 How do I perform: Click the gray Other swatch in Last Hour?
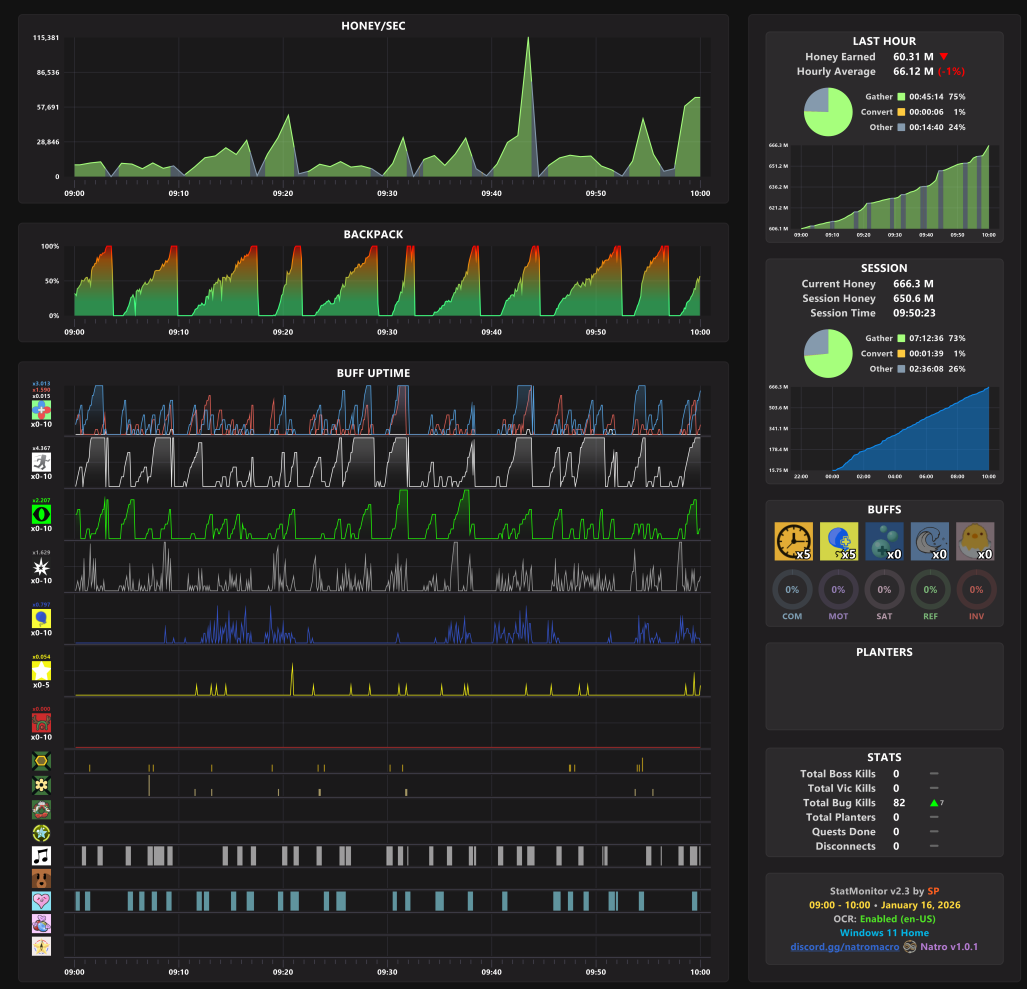tap(901, 128)
